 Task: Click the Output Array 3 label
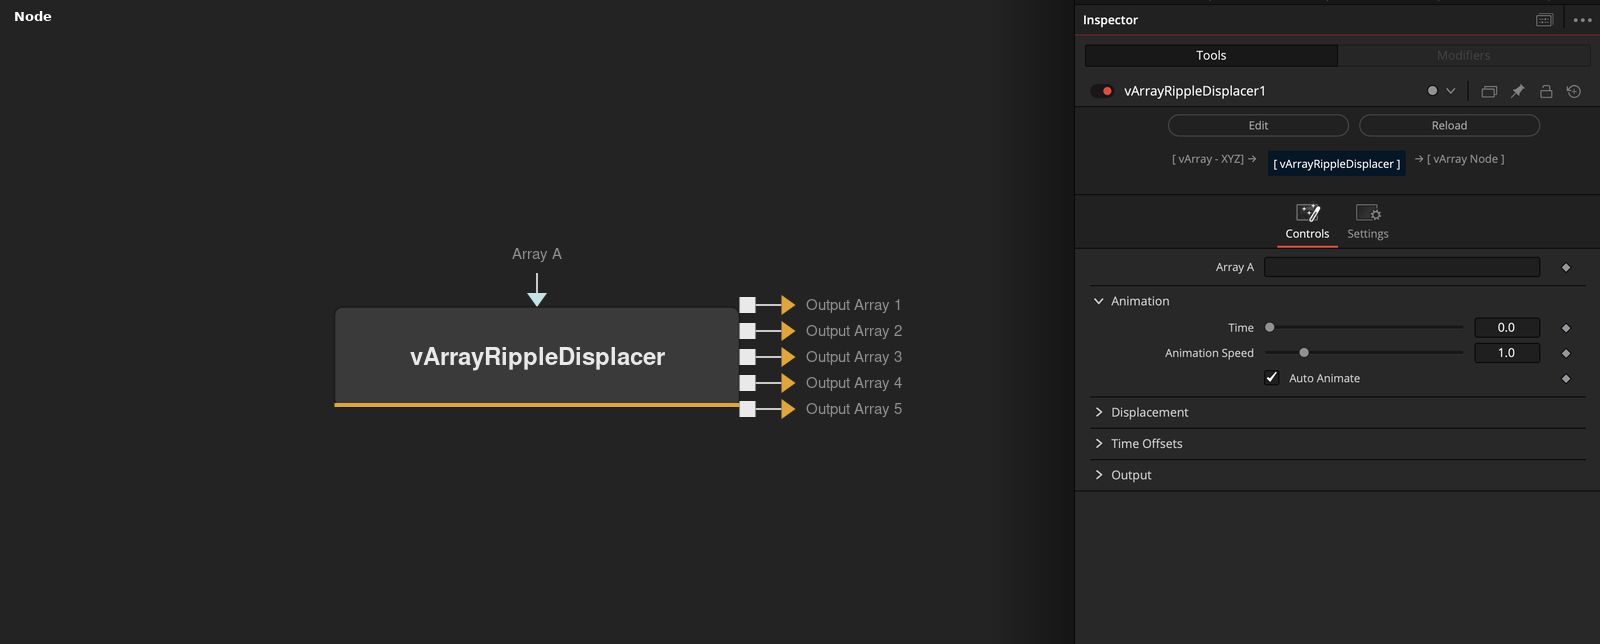pyautogui.click(x=854, y=357)
